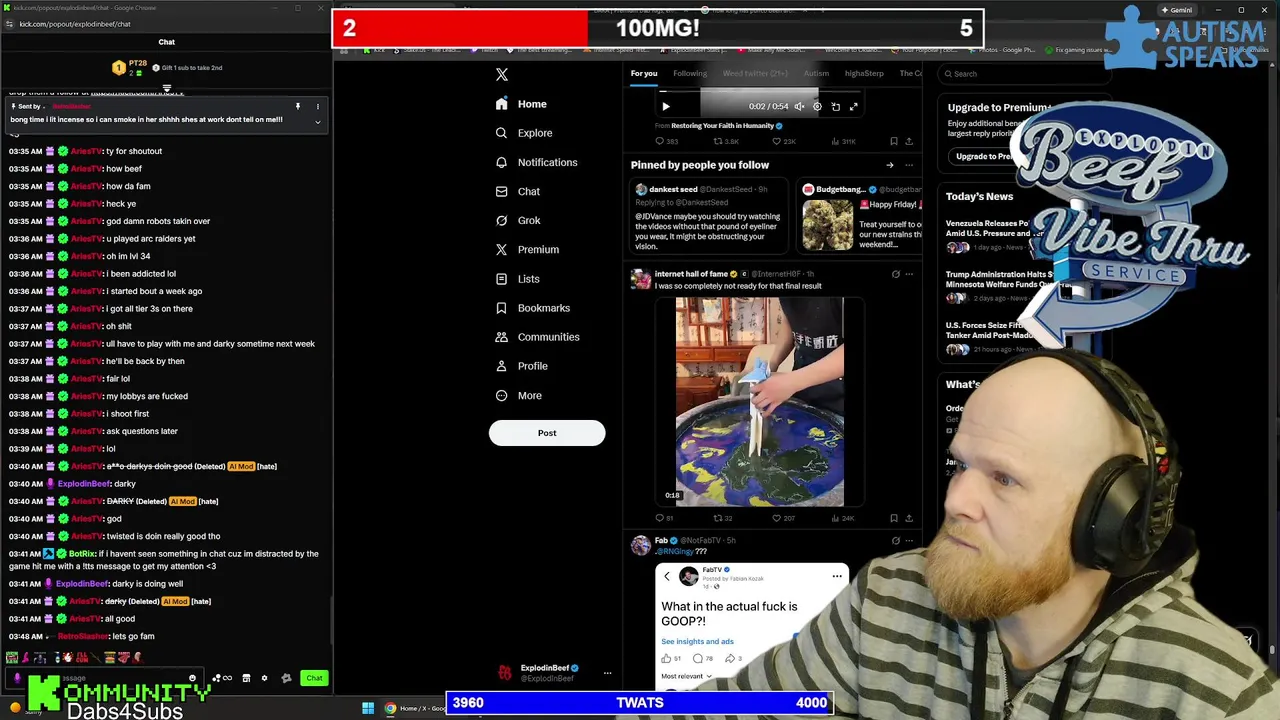
Task: Like the post with 207 likes
Action: (782, 518)
